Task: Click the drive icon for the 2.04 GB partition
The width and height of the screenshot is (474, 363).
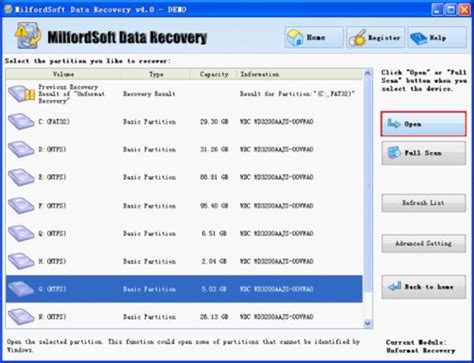Action: [21, 261]
